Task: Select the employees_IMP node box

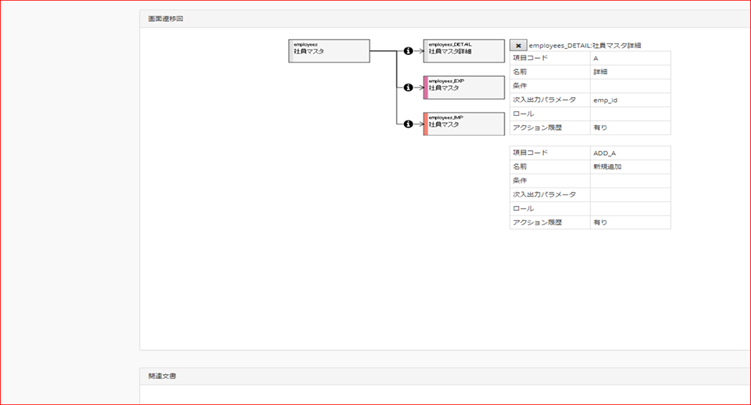Action: coord(466,124)
